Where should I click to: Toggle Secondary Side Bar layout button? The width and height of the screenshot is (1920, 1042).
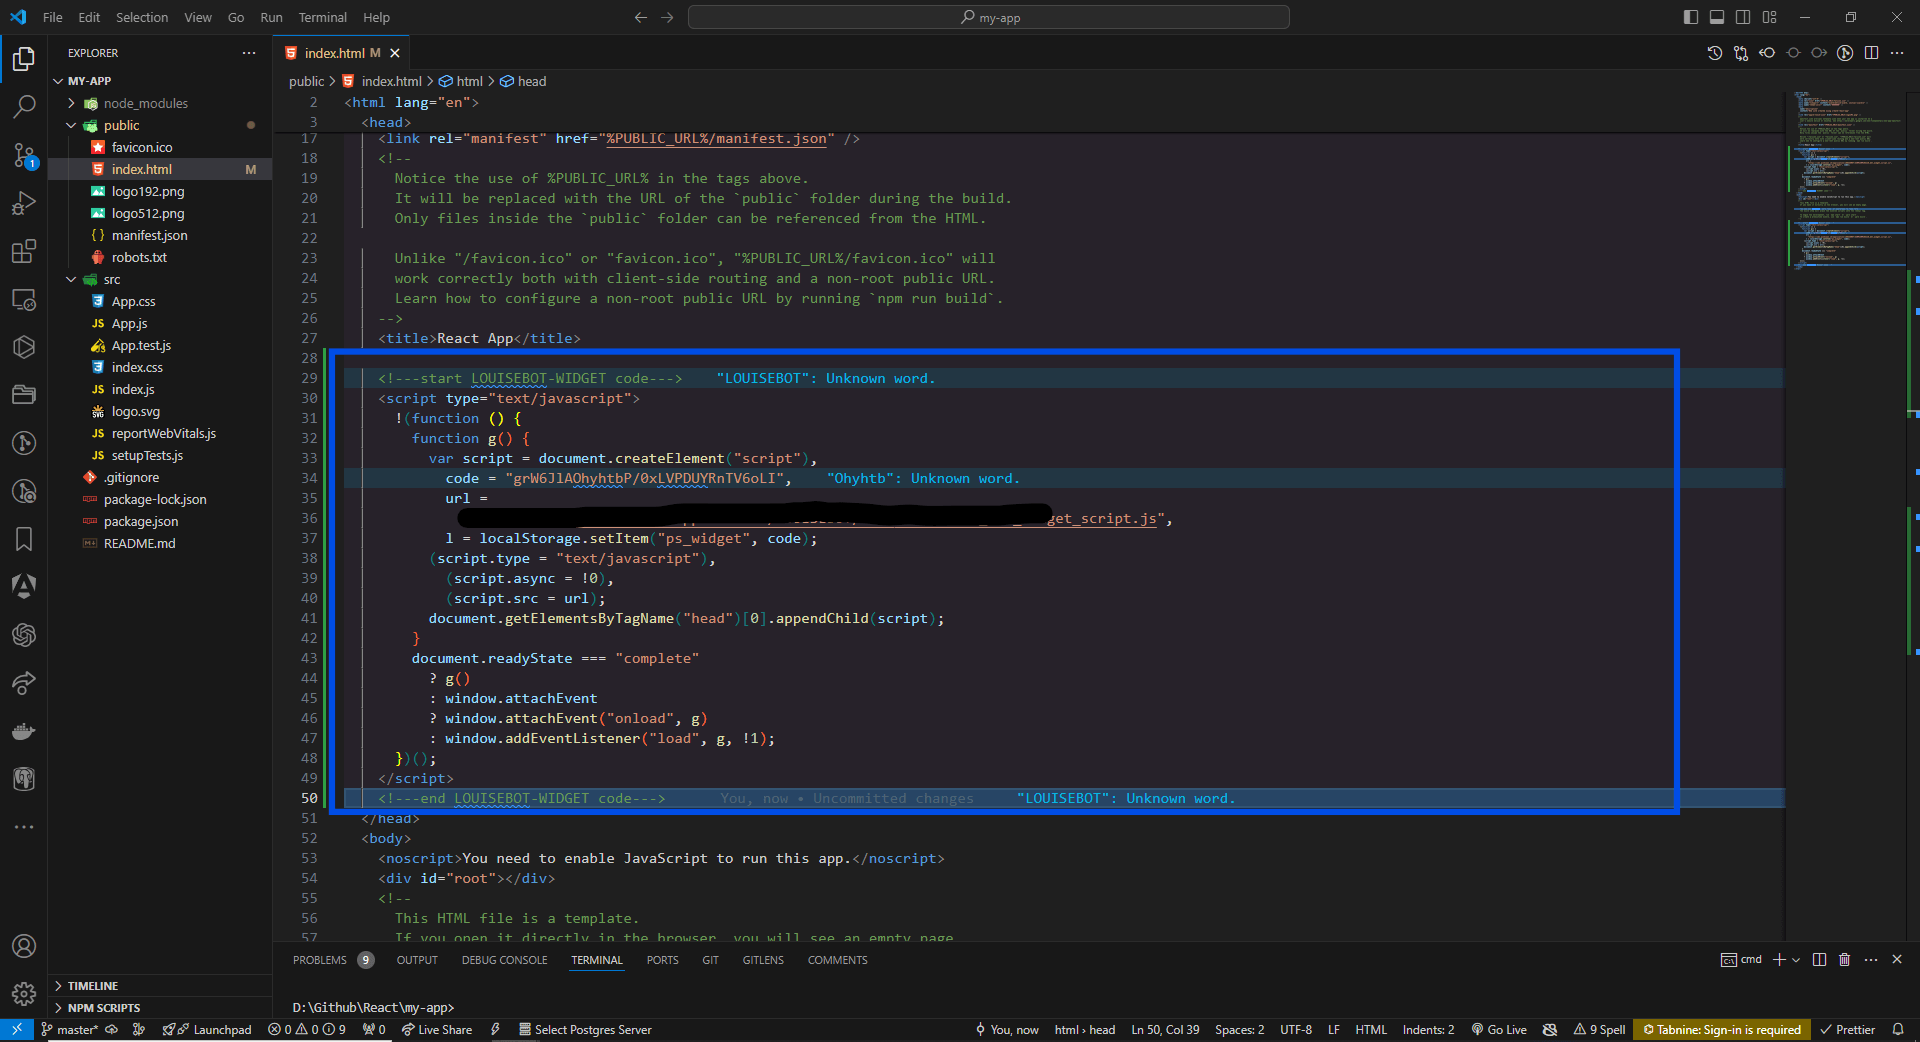(x=1743, y=17)
